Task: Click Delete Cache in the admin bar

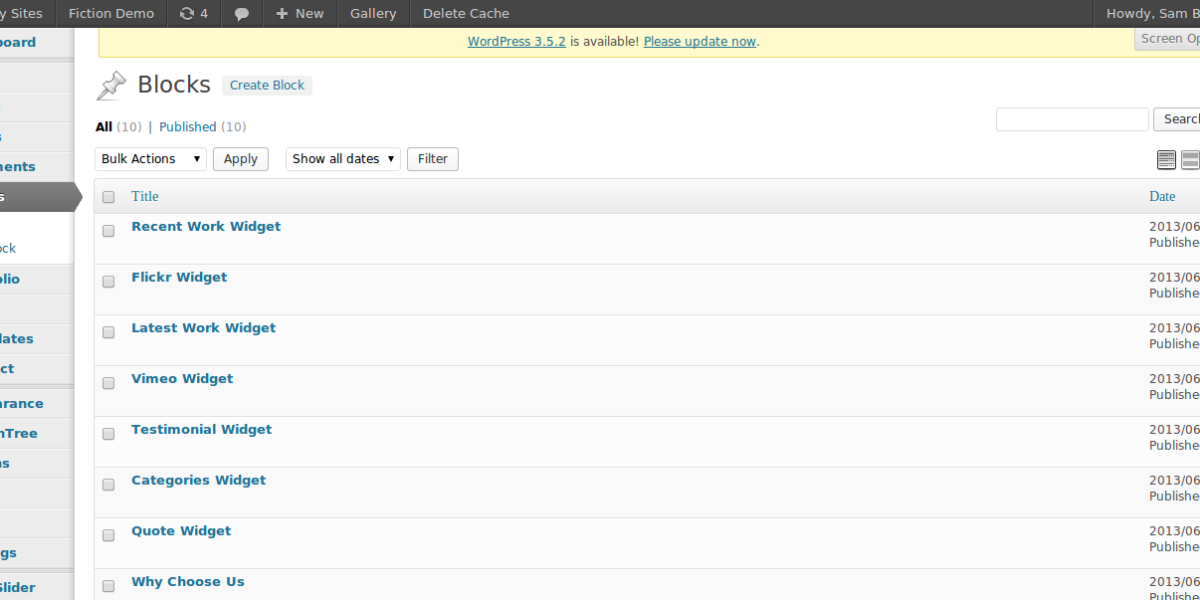Action: (x=466, y=14)
